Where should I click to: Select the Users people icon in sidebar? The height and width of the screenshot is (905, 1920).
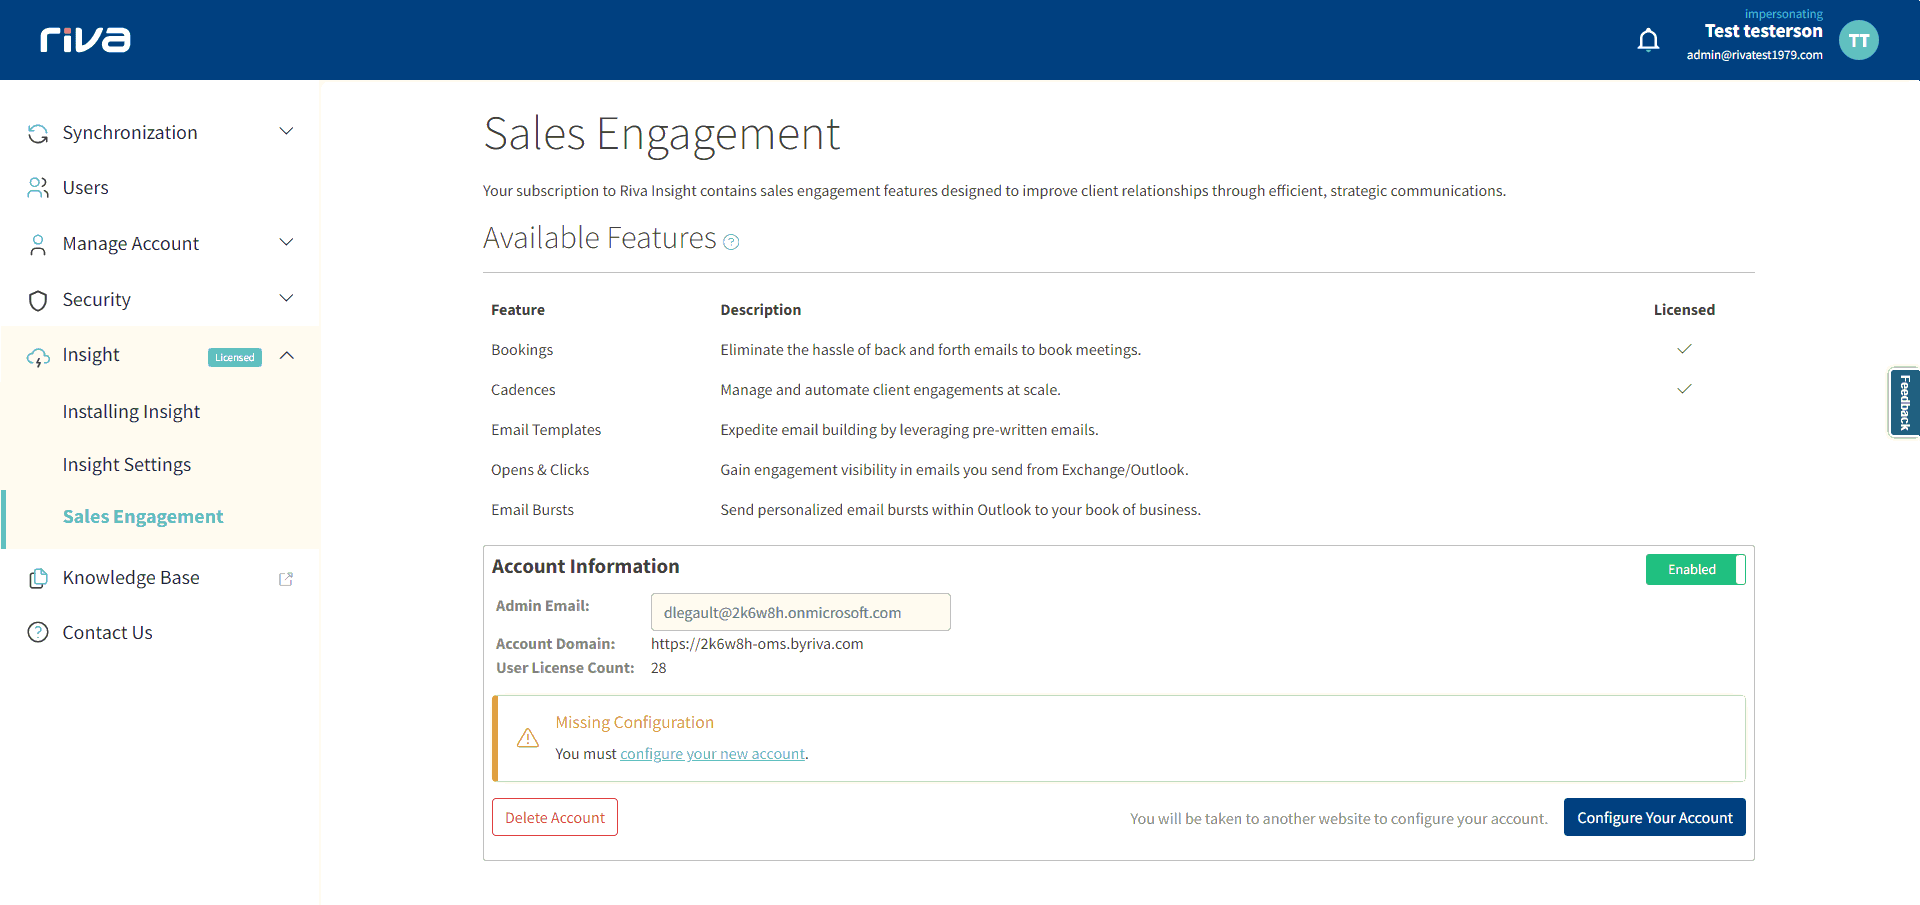tap(37, 187)
